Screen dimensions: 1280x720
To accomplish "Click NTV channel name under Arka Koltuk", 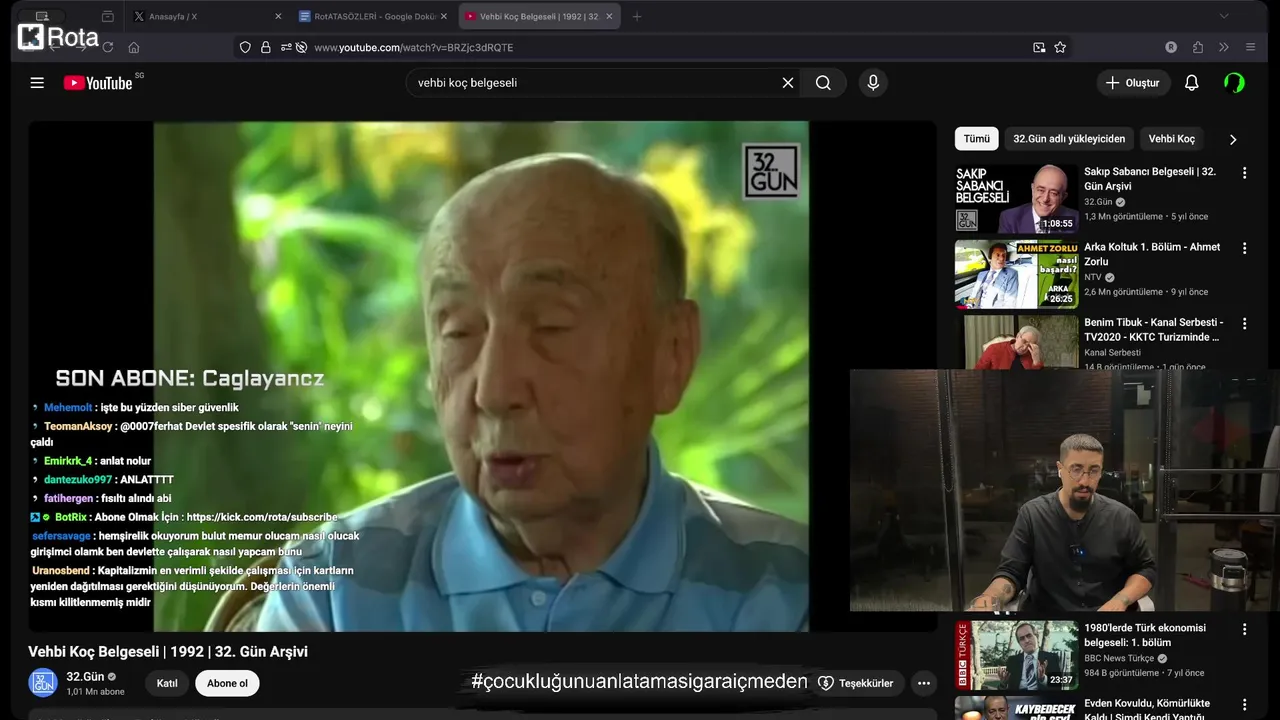I will coord(1093,277).
